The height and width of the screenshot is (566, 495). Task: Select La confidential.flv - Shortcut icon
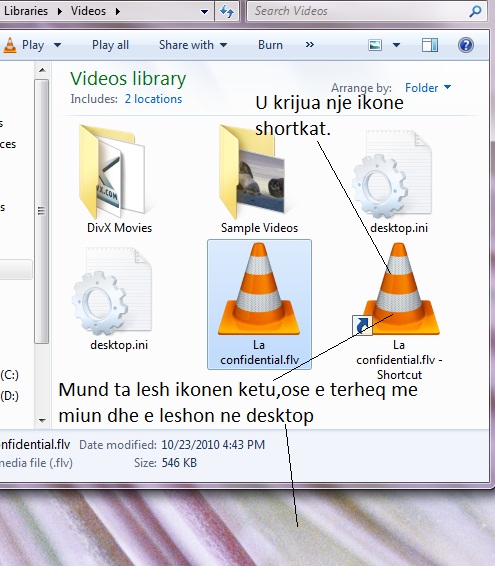coord(399,310)
